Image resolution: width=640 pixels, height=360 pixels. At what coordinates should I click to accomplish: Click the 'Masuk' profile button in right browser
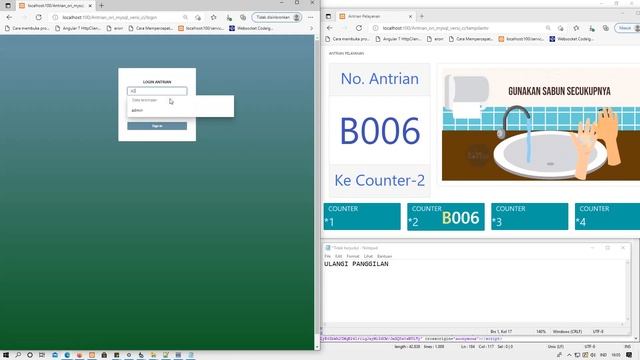(x=627, y=28)
